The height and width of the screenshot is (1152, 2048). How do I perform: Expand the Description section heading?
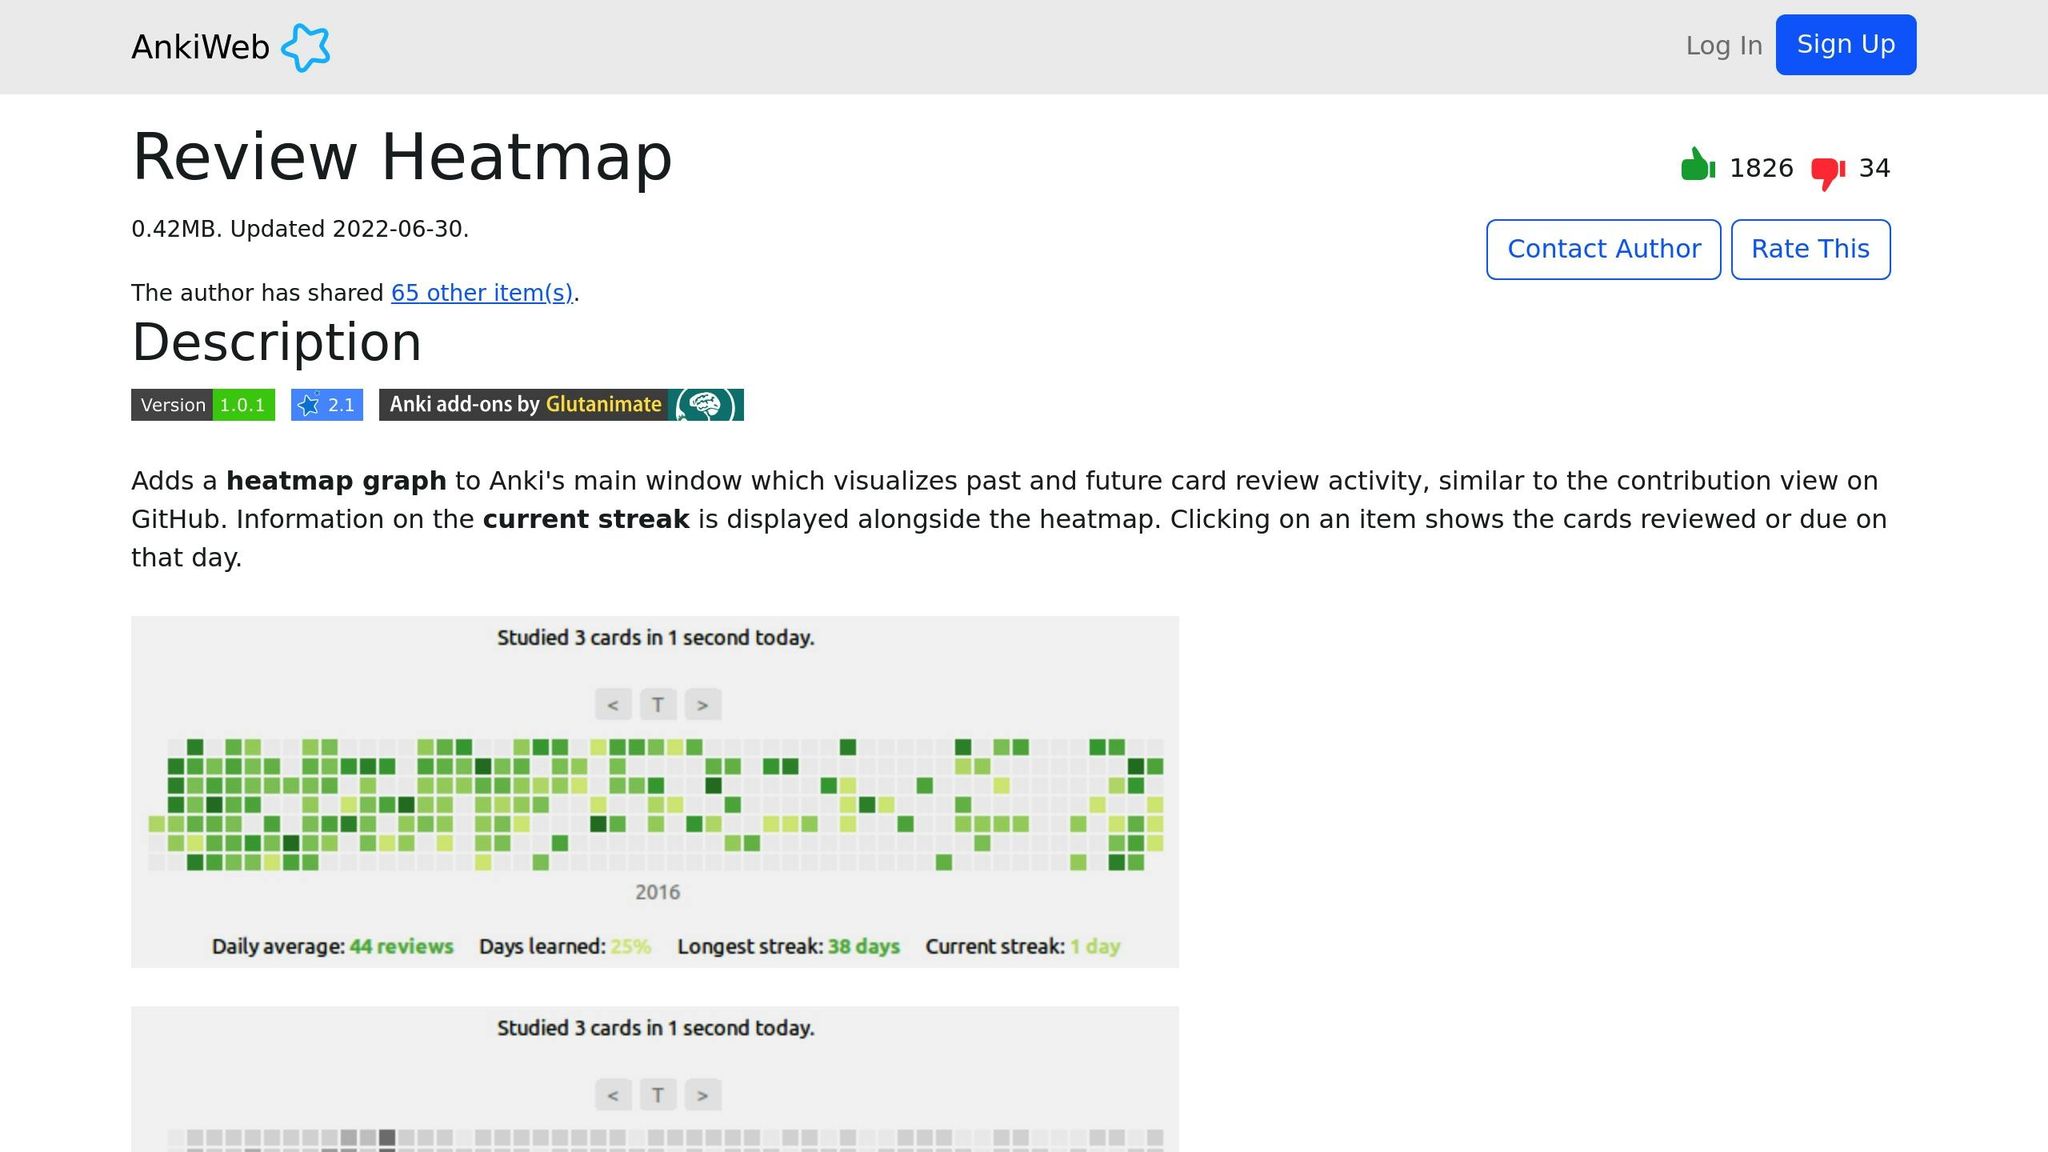pos(275,342)
